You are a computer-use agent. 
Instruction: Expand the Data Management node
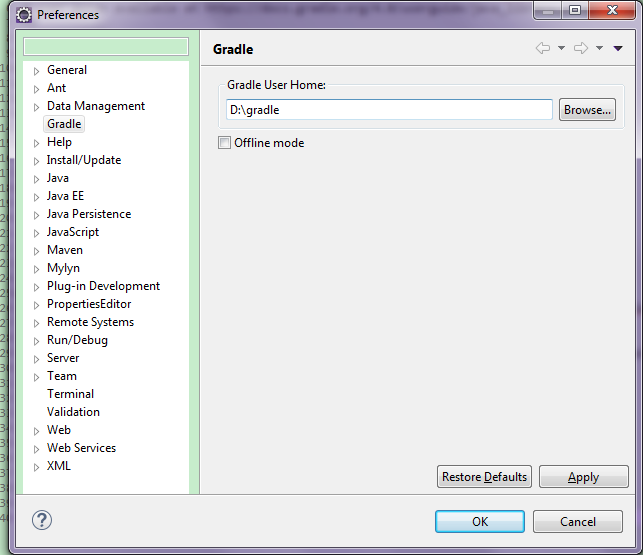tap(36, 107)
